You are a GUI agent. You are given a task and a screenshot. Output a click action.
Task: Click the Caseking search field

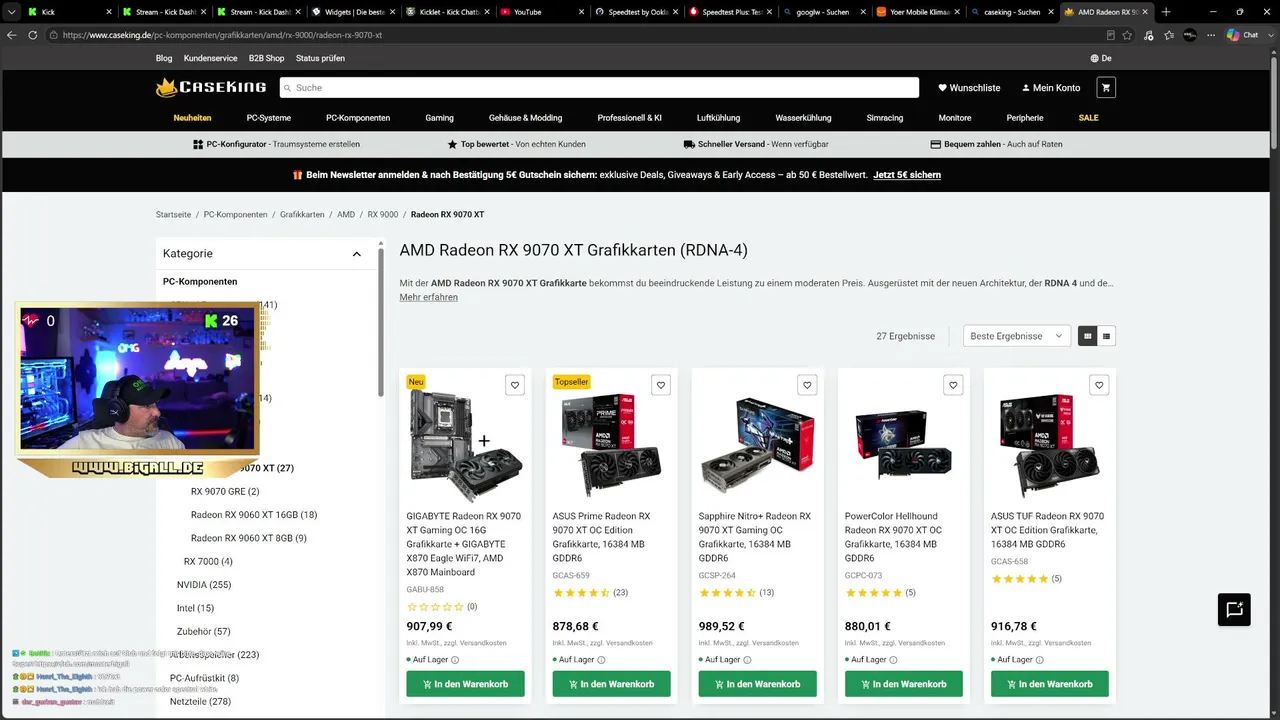(x=599, y=88)
